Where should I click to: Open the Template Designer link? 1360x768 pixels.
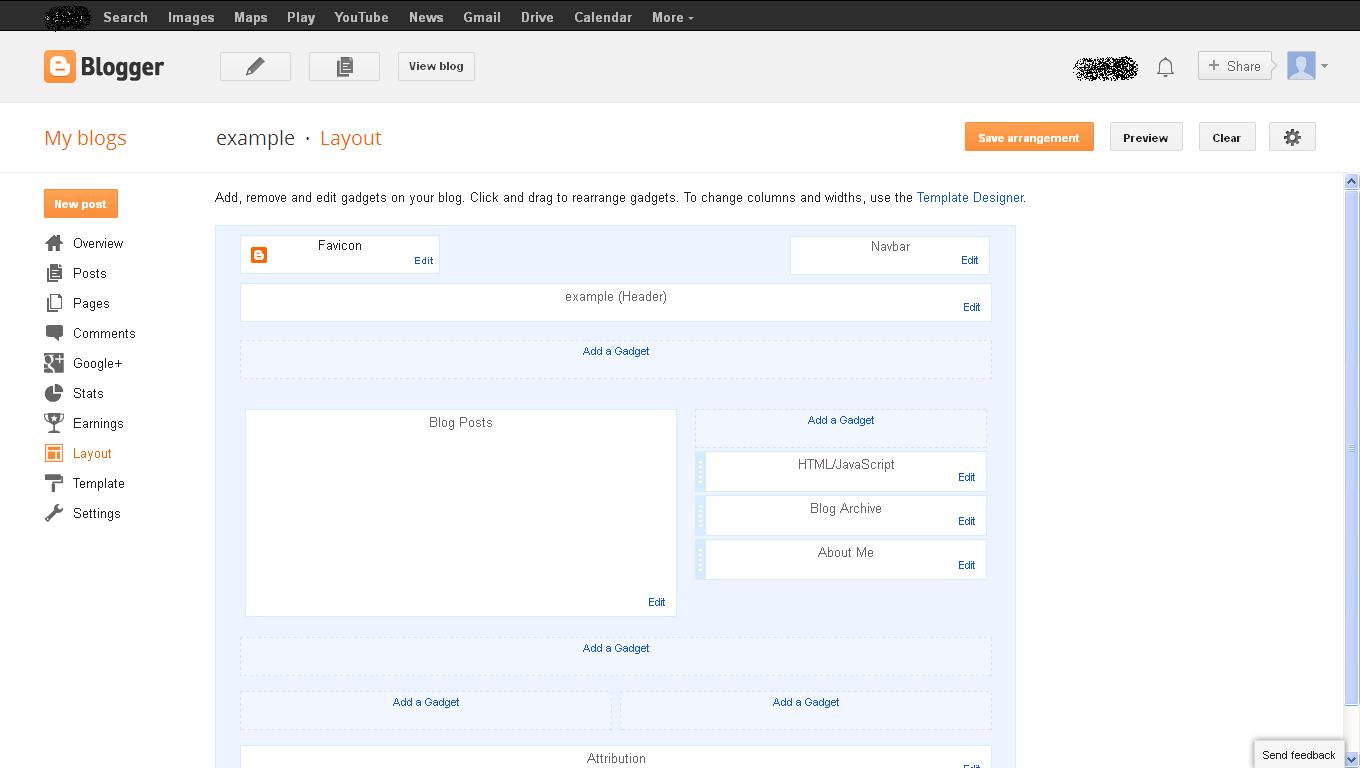(970, 197)
